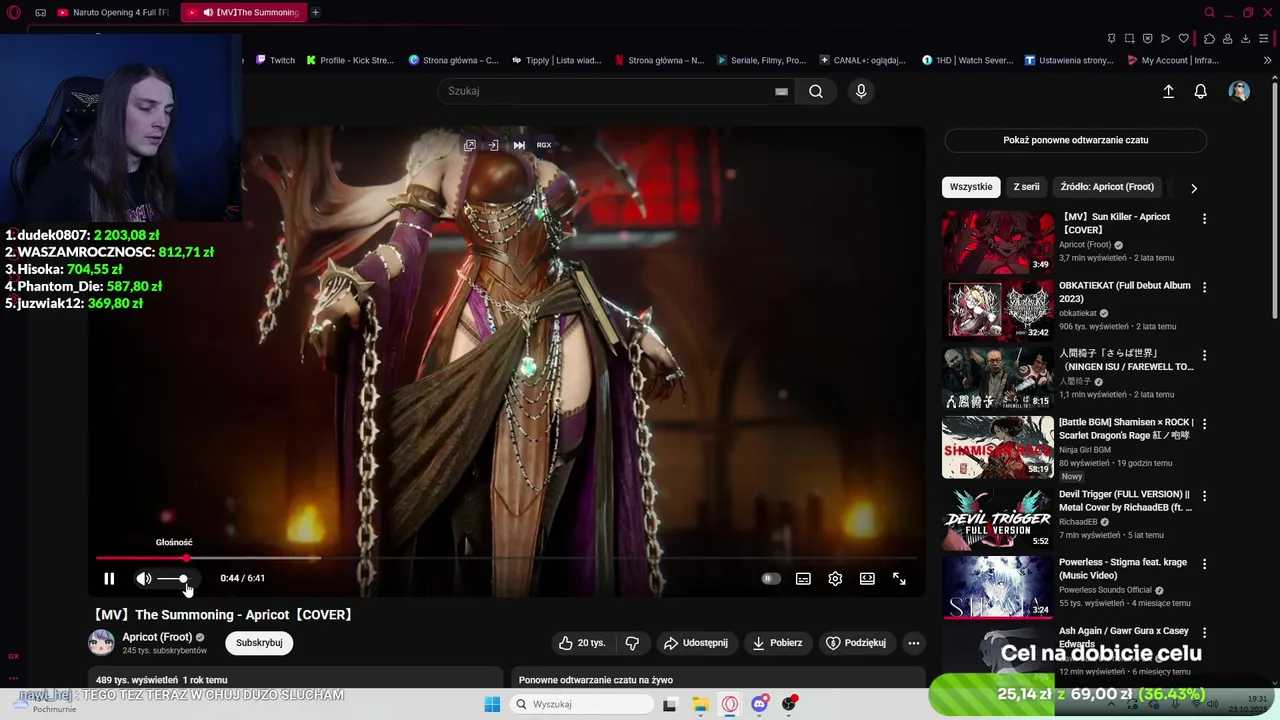This screenshot has height=720, width=1280.
Task: Select the Z serii filter chip
Action: (x=1026, y=187)
